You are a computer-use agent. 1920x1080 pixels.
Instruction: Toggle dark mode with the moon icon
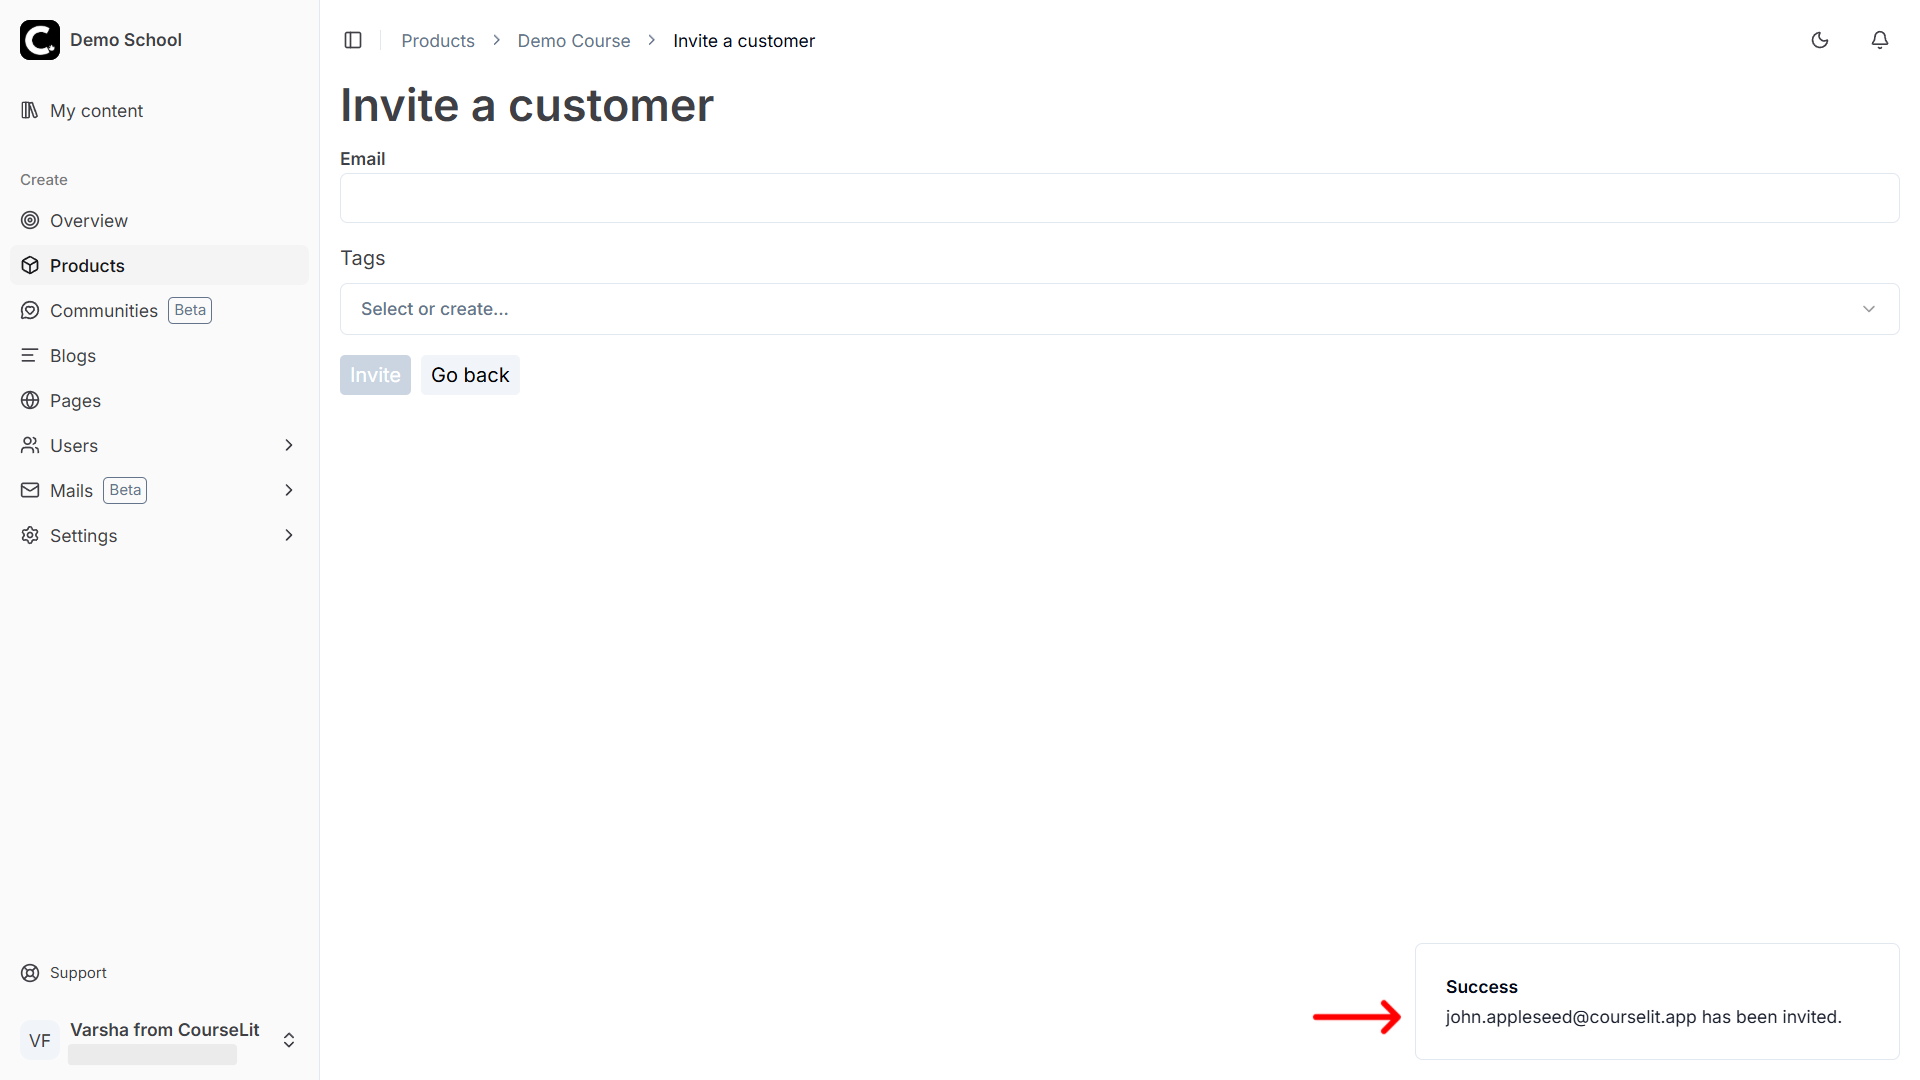[x=1820, y=40]
